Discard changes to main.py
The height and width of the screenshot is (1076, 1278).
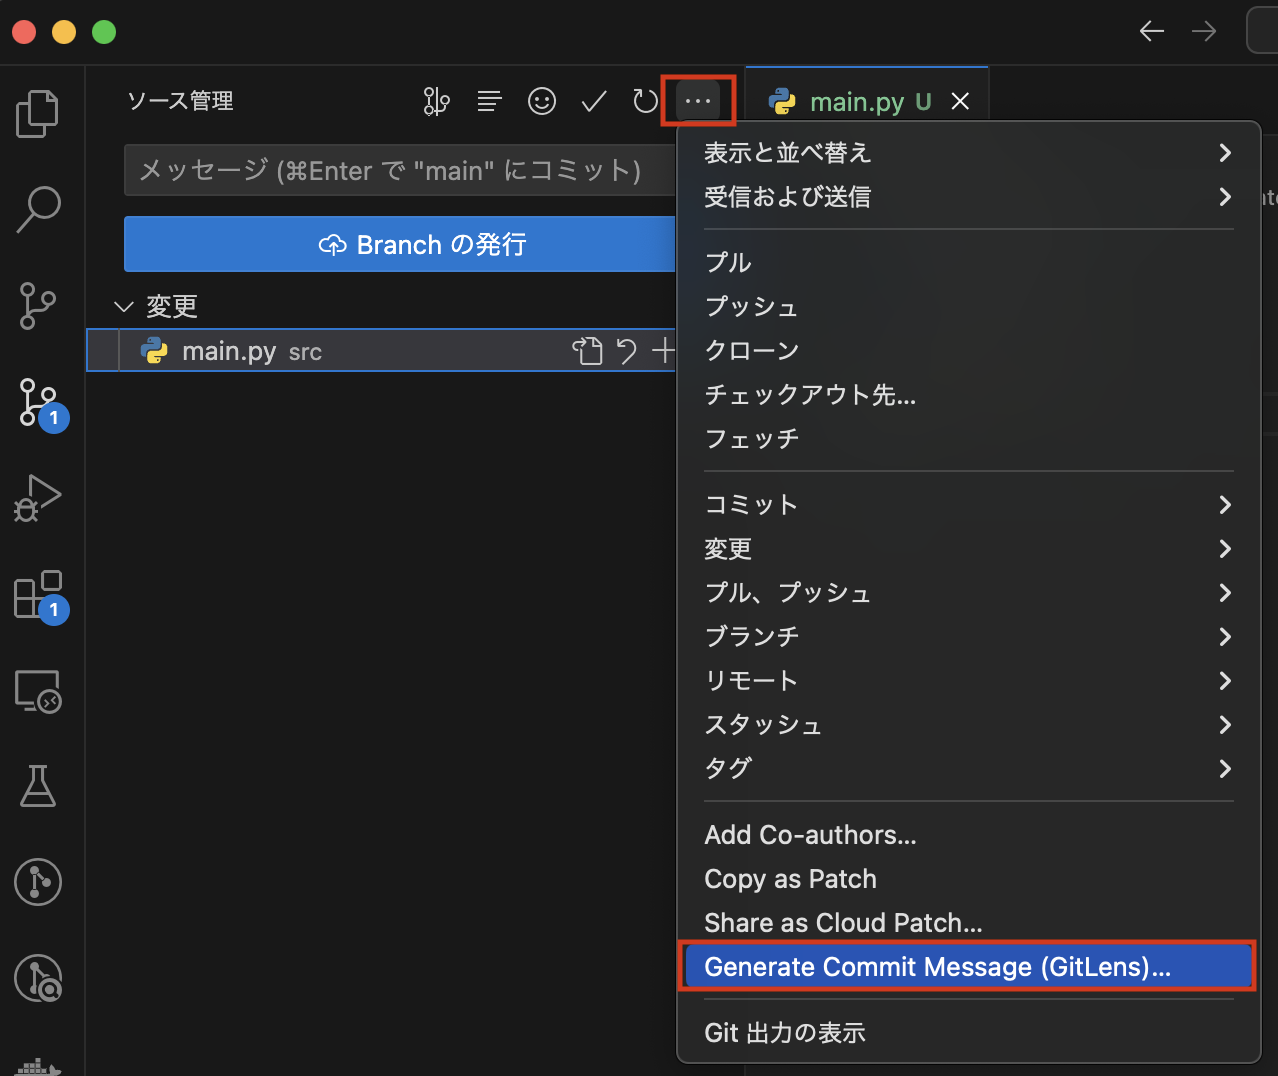coord(625,351)
